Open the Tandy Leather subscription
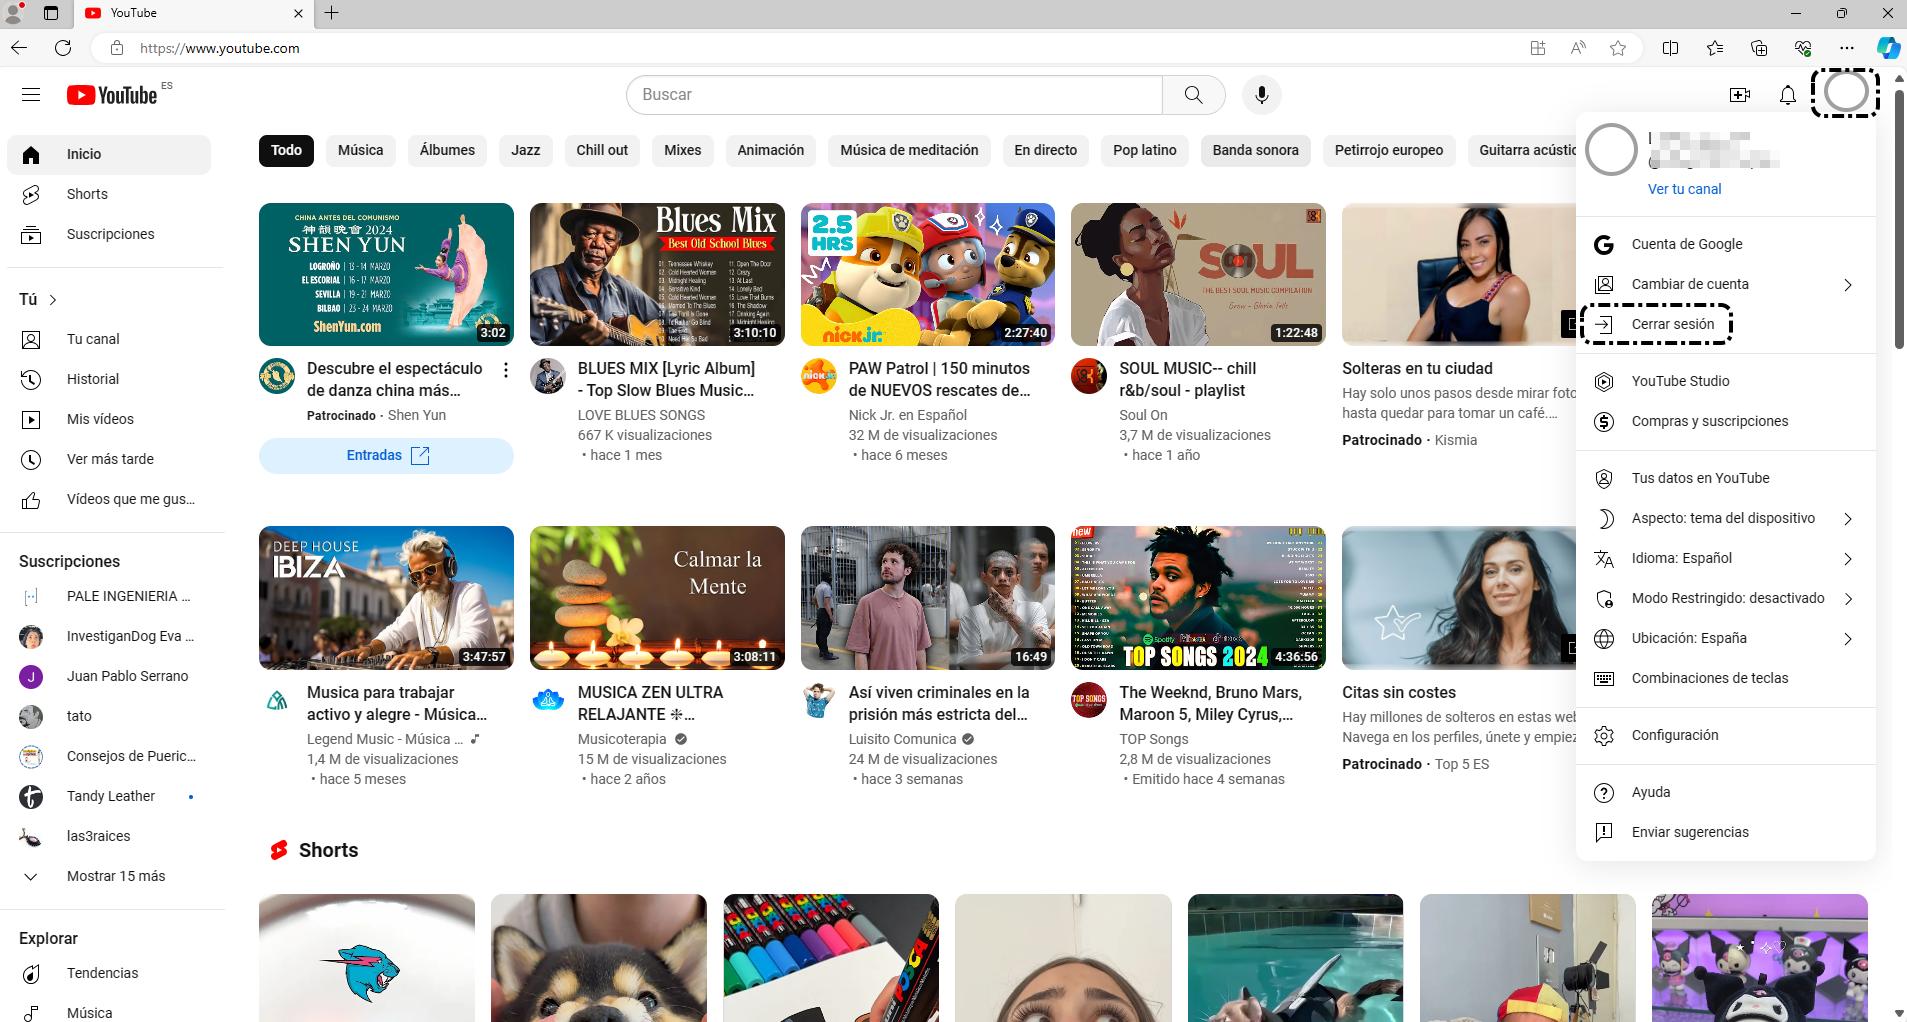Screen dimensions: 1907x1022 (x=109, y=796)
